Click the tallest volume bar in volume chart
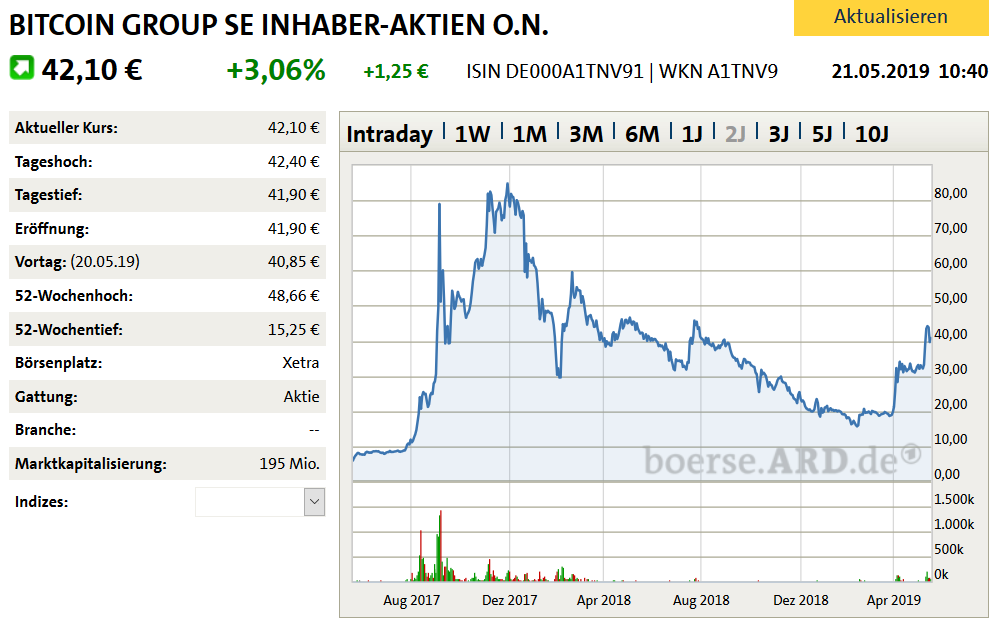 tap(441, 545)
